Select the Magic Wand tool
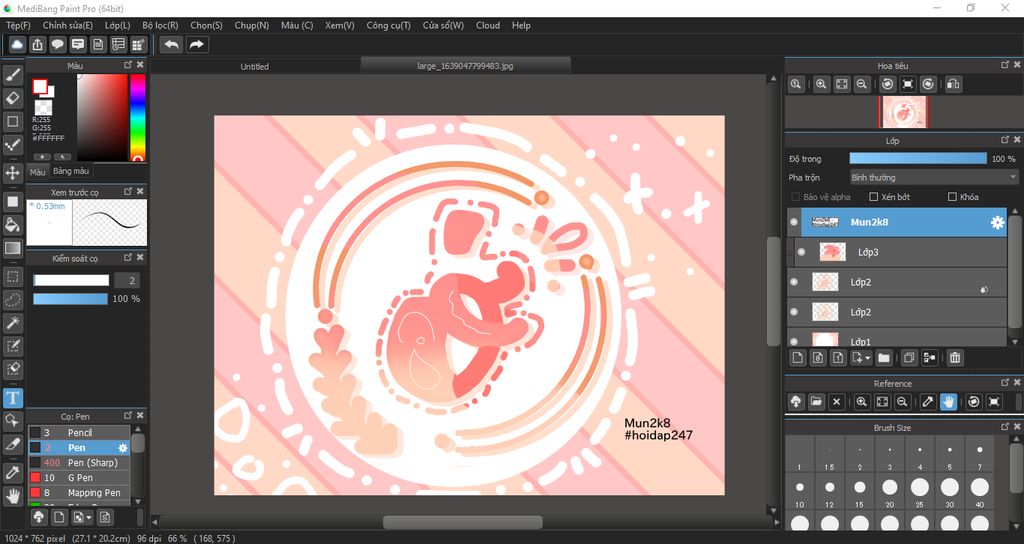Image resolution: width=1024 pixels, height=544 pixels. 12,323
